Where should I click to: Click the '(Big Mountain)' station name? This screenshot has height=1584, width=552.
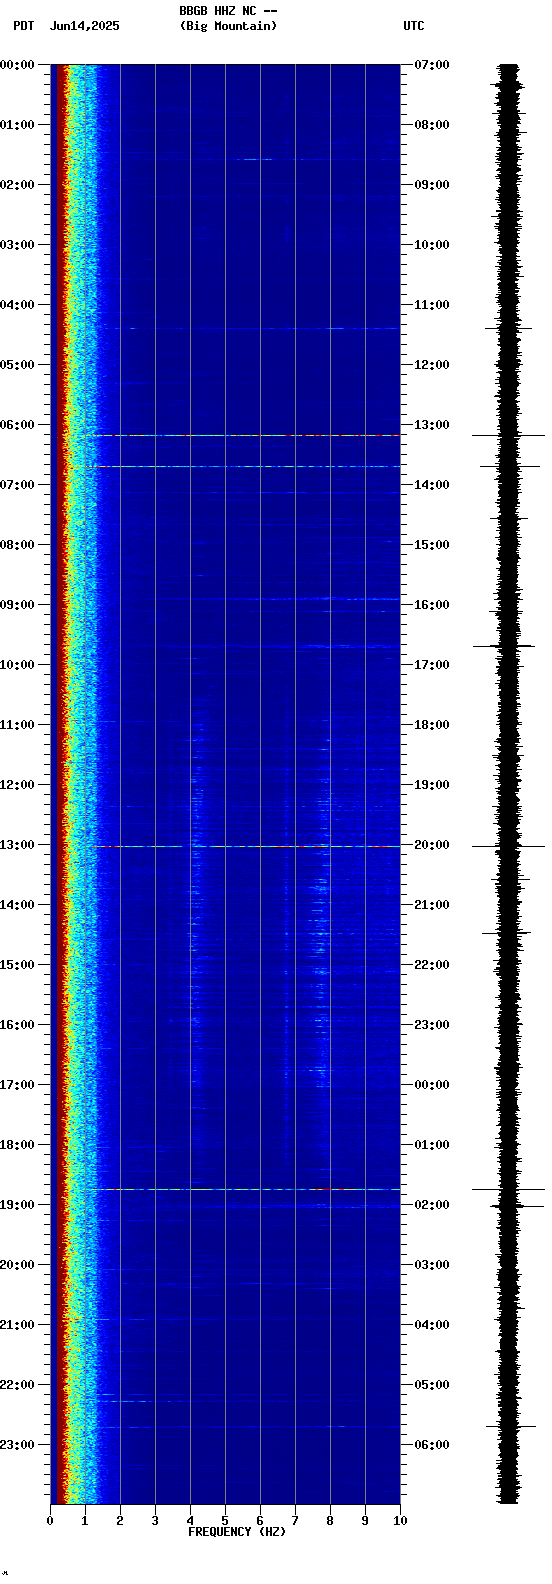coord(228,26)
